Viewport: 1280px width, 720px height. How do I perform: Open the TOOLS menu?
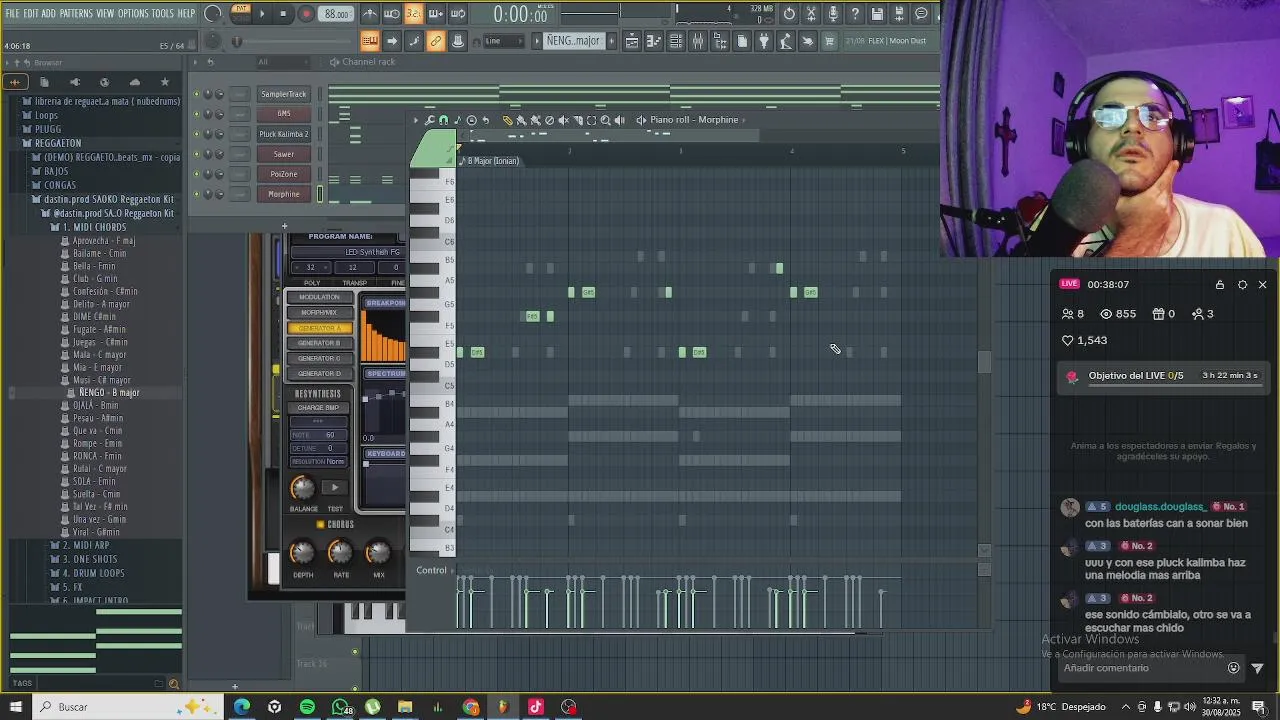163,14
